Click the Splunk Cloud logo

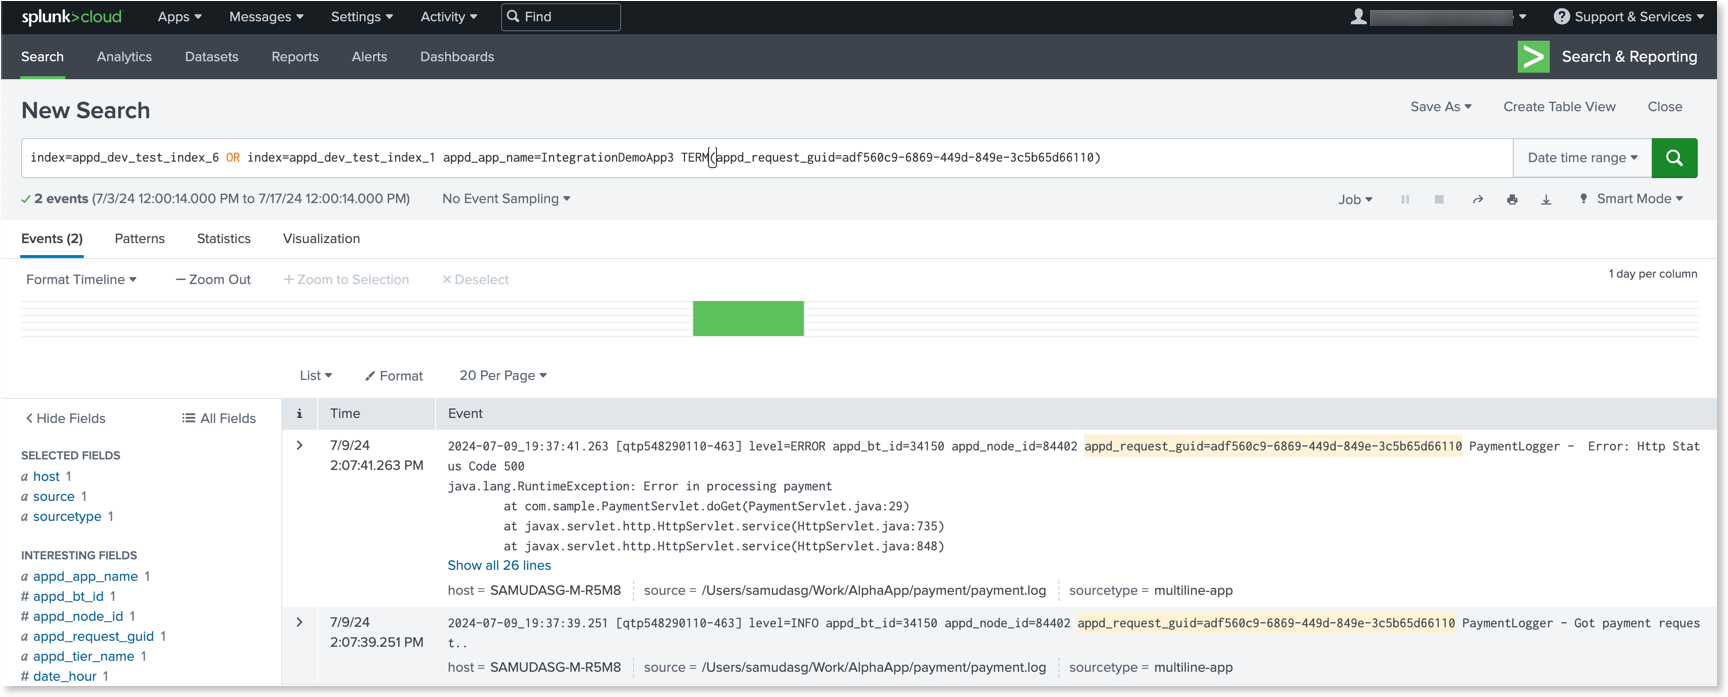point(71,17)
